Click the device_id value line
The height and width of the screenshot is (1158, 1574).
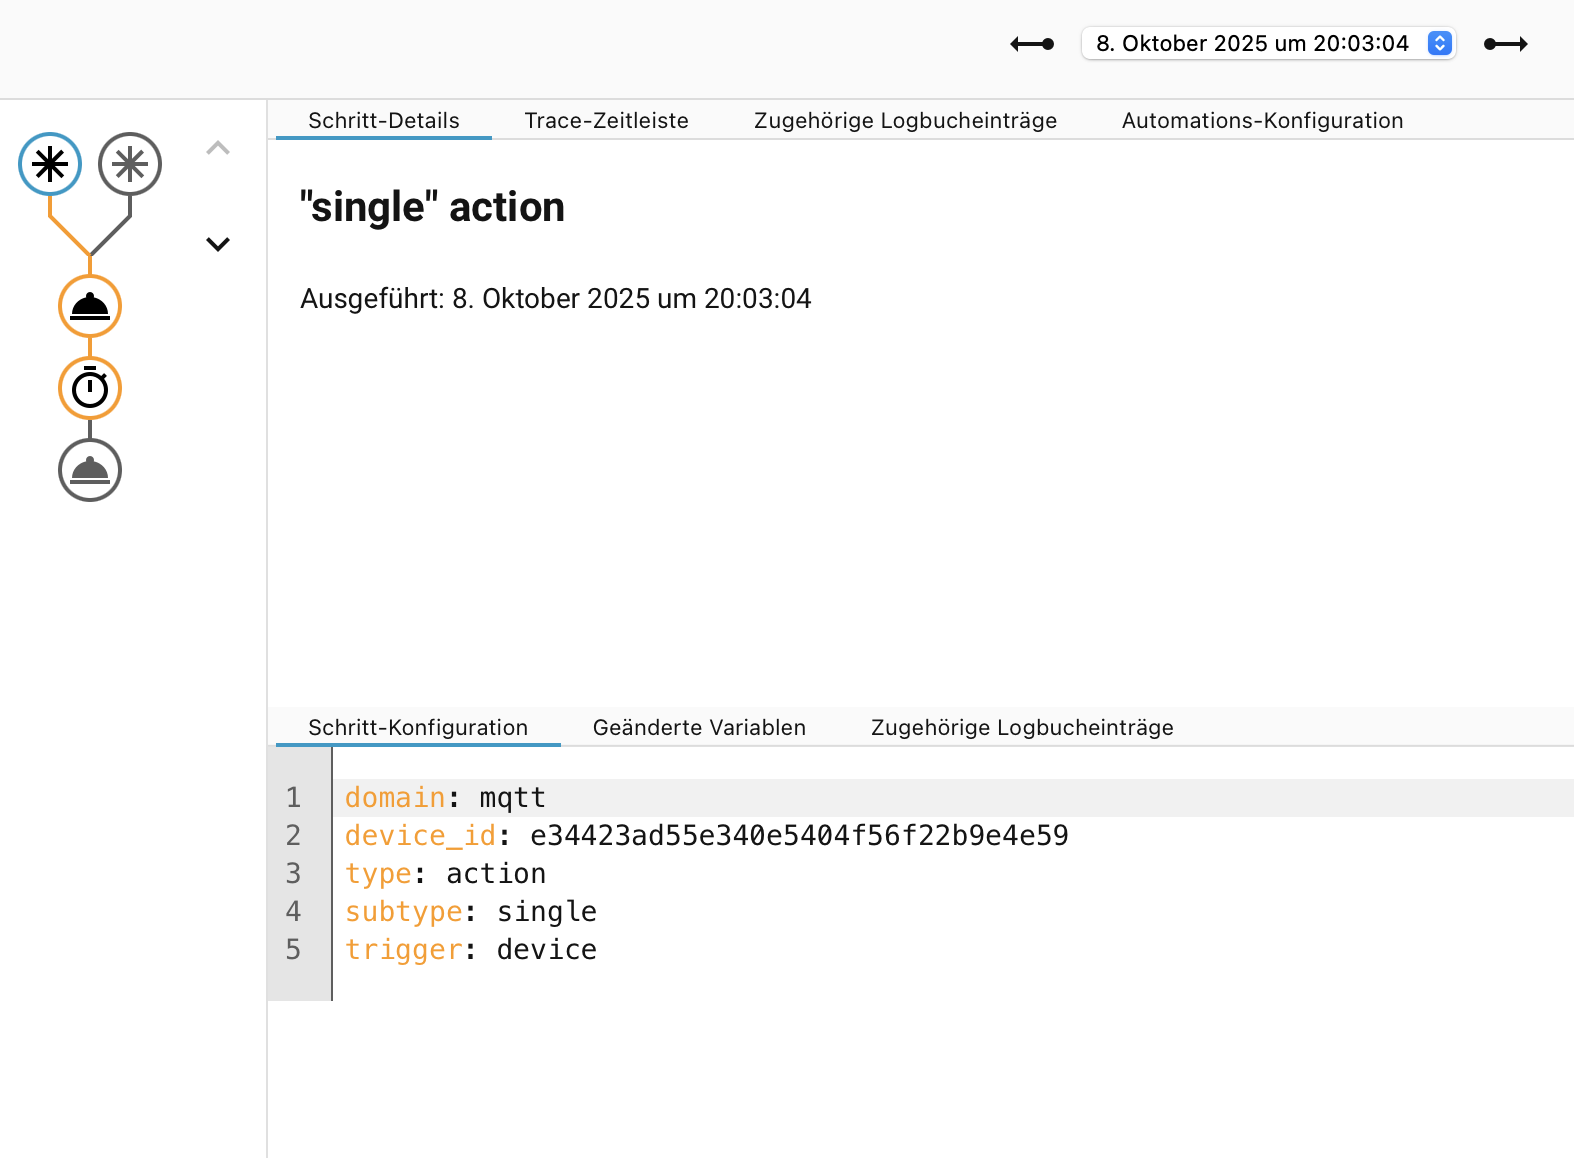coord(953,836)
